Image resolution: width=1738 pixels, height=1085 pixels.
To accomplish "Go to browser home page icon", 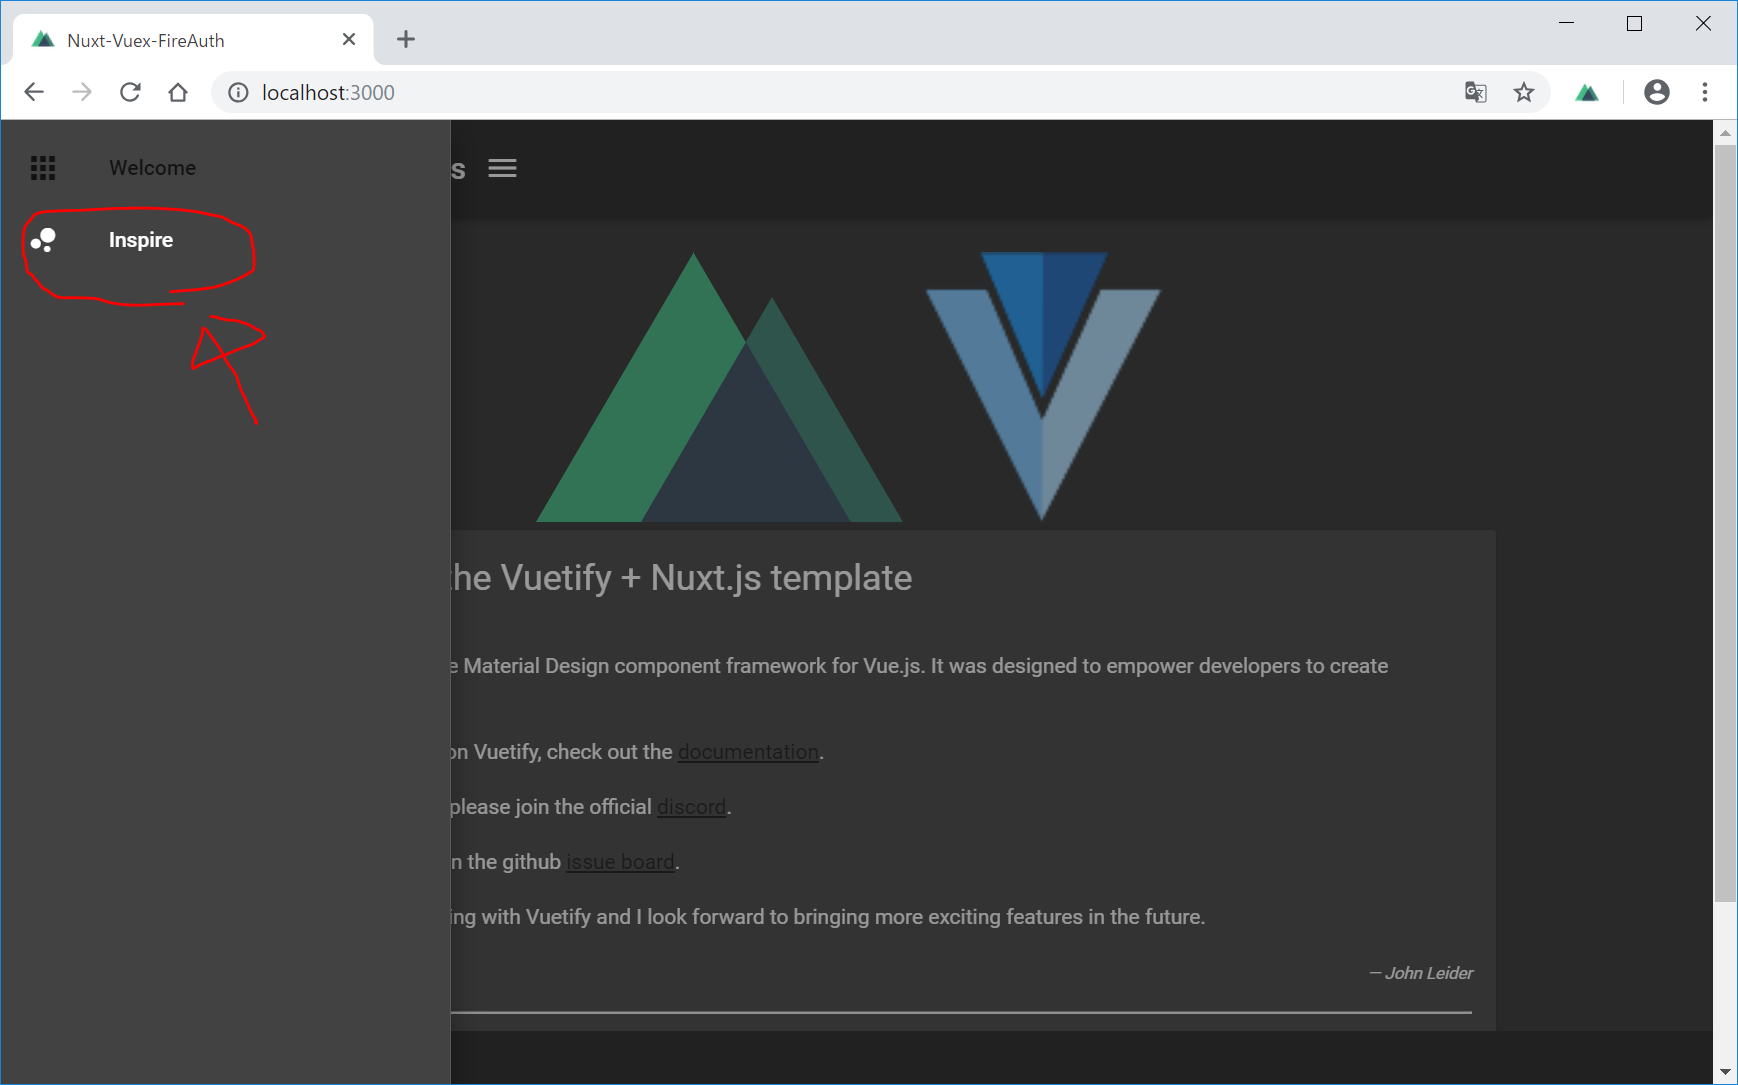I will coord(178,92).
